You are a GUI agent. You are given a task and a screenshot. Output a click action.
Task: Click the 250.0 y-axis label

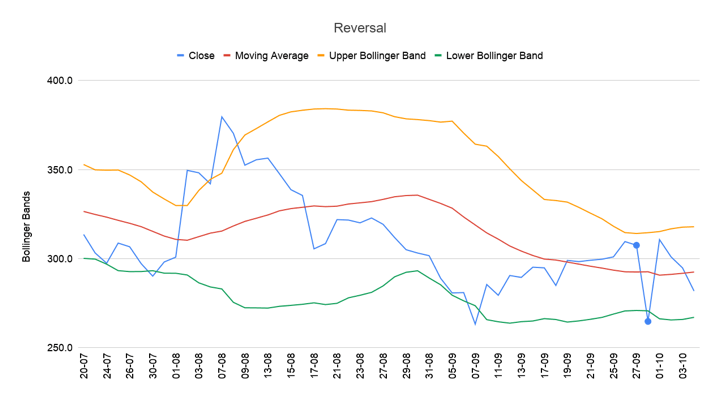click(x=60, y=348)
